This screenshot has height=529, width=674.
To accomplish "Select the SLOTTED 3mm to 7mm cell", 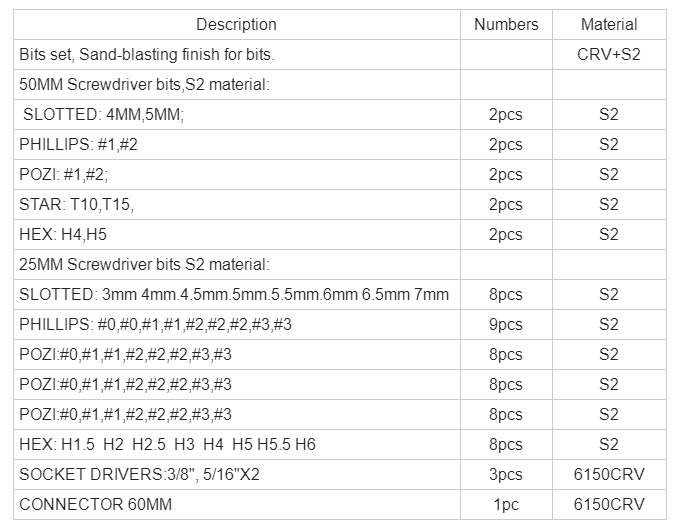I will pyautogui.click(x=237, y=295).
